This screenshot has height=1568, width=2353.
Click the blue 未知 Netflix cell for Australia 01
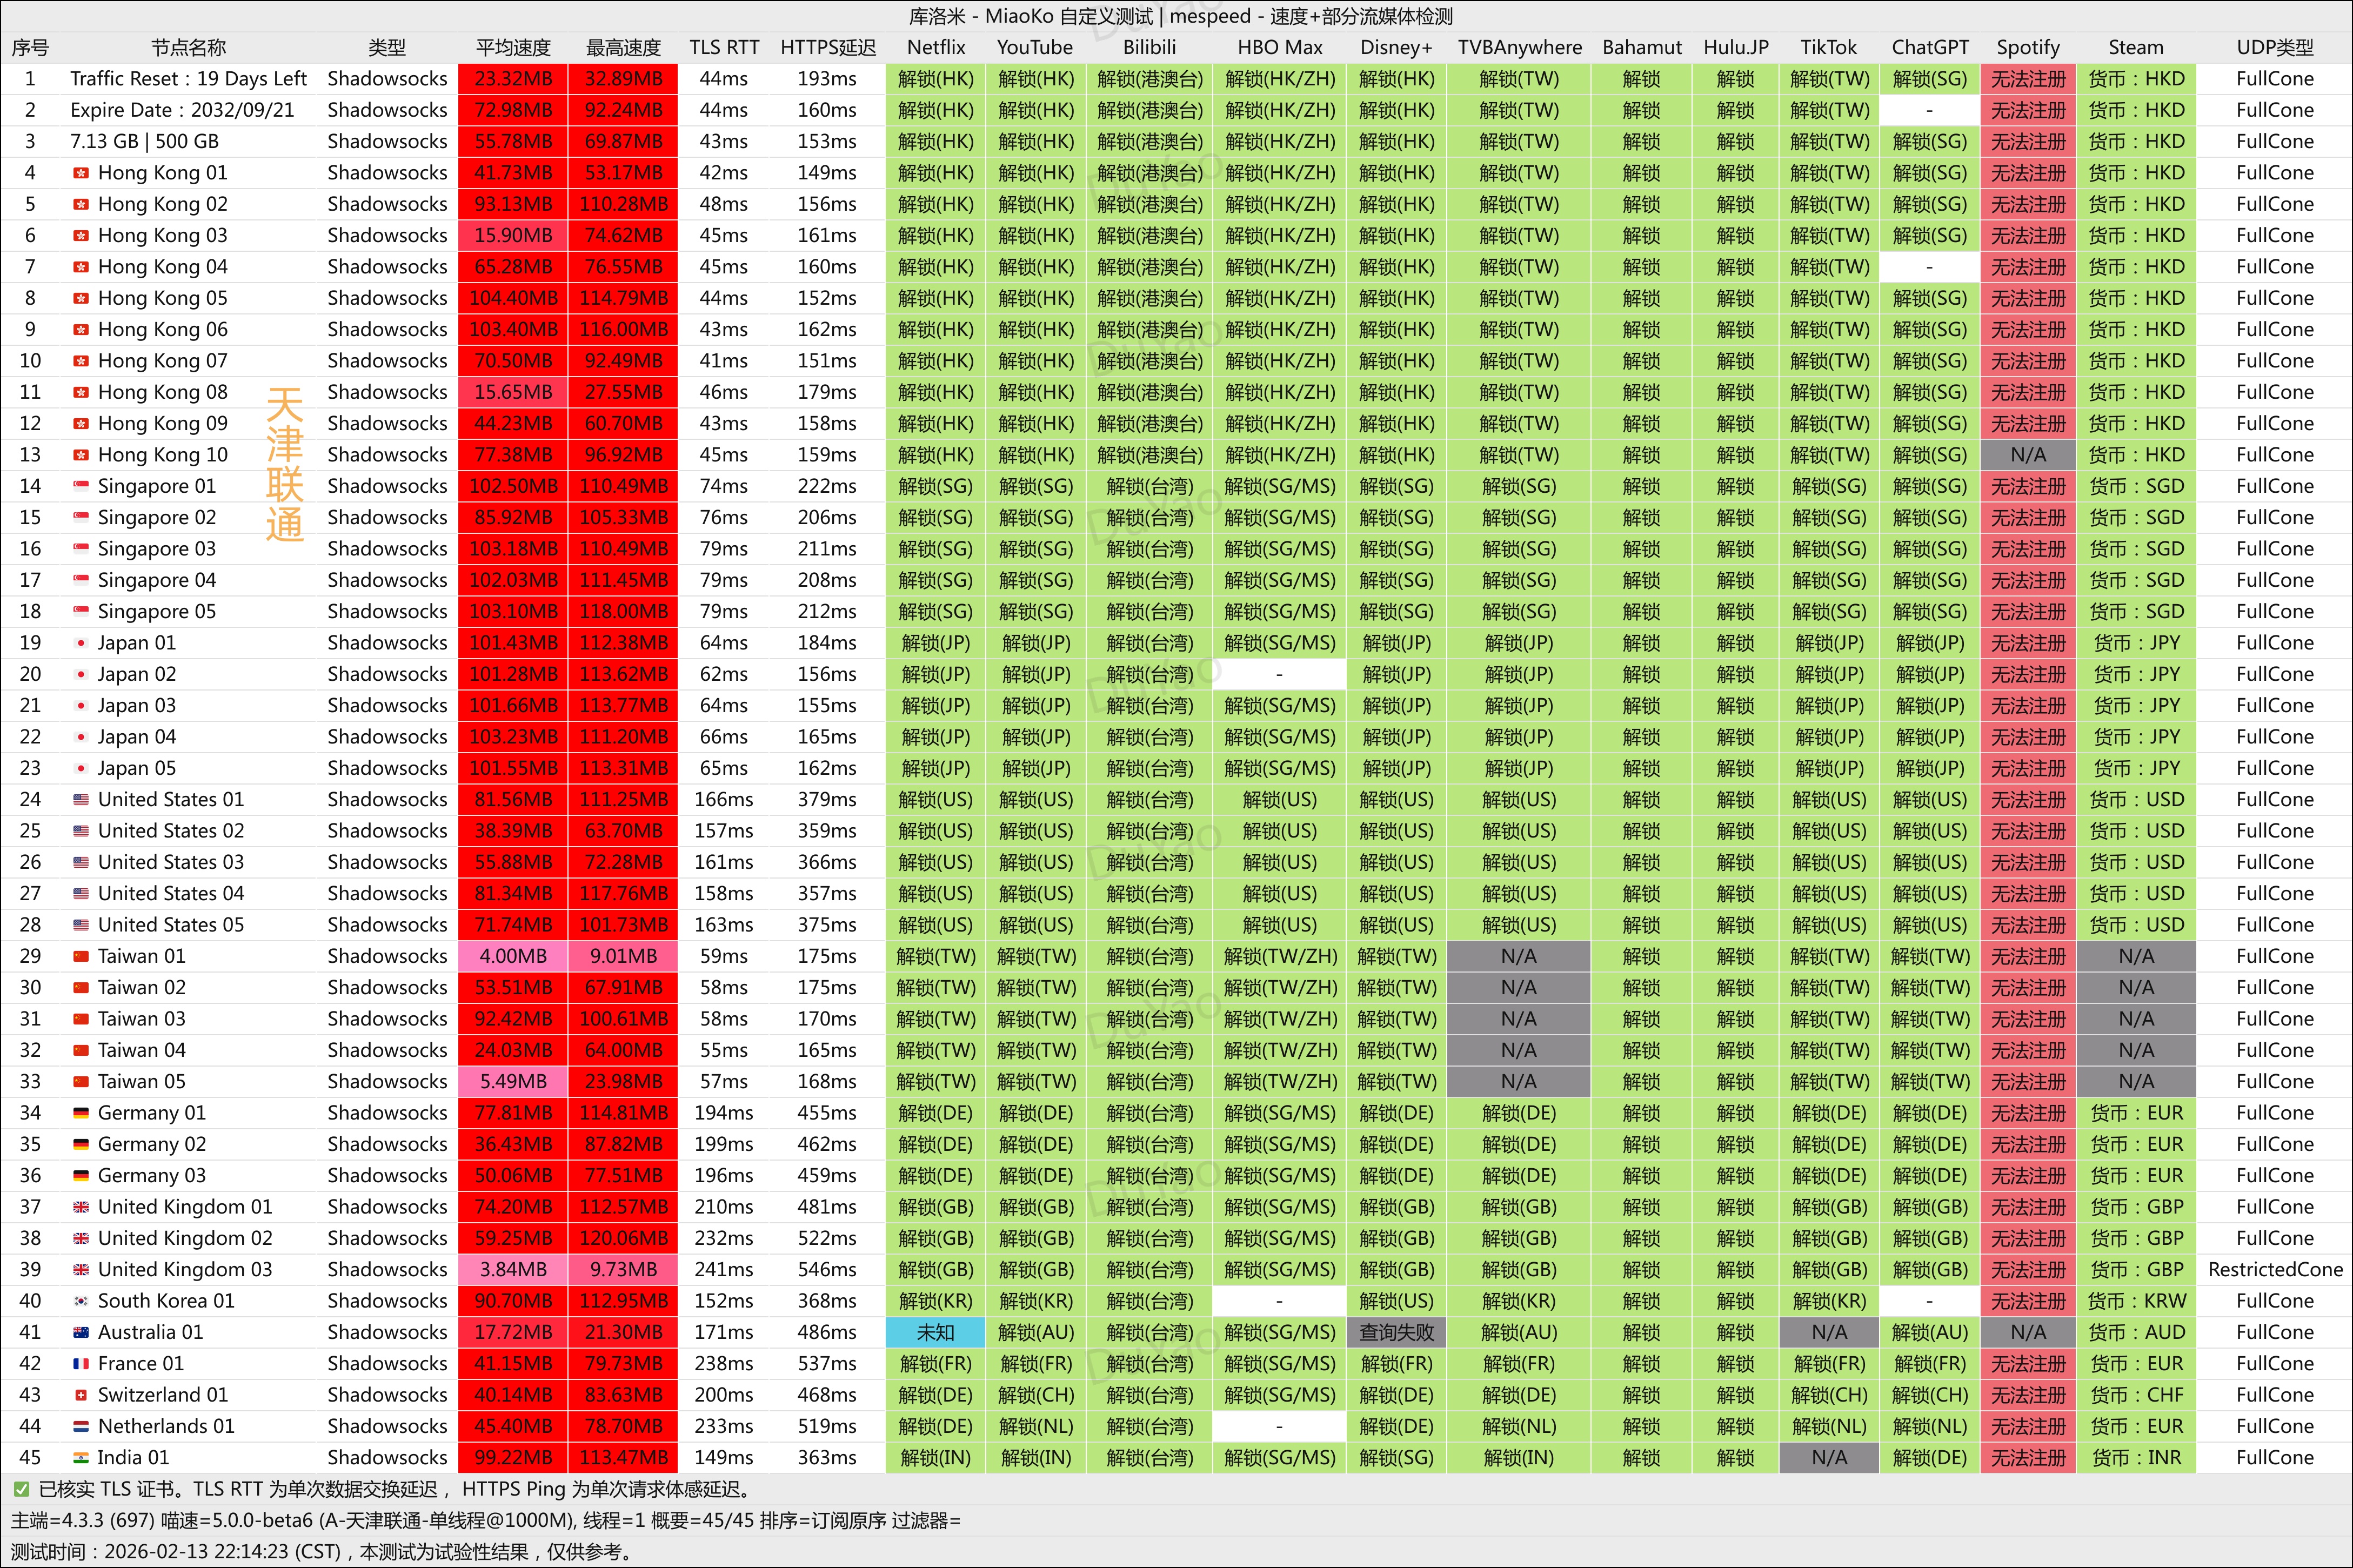point(935,1332)
